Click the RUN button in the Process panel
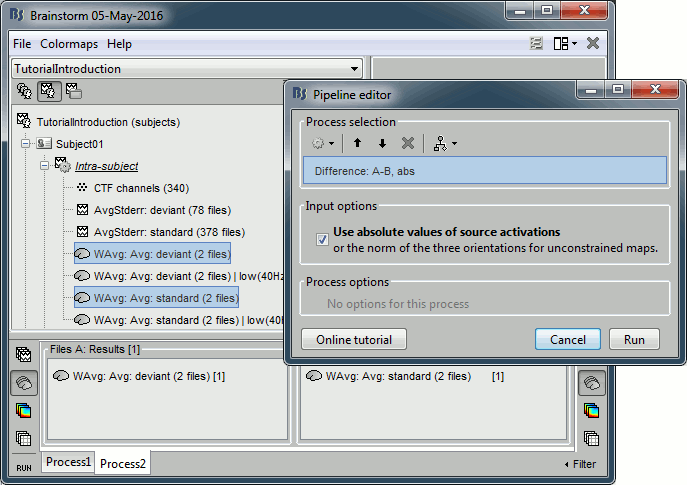Screen dimensions: 687x485 23,467
